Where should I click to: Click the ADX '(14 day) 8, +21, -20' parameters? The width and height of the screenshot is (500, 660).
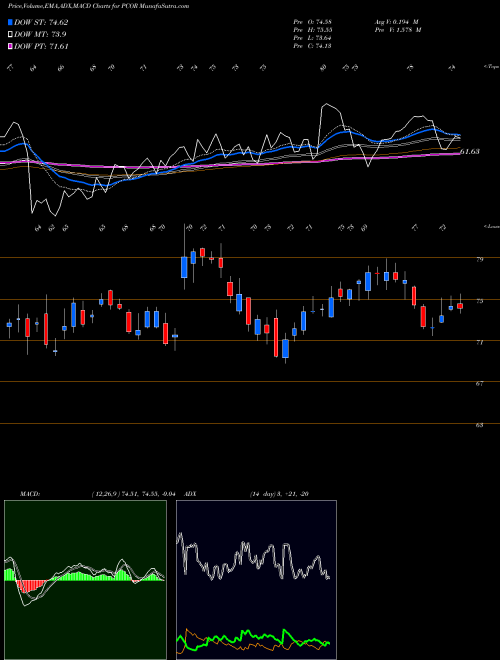coord(279,494)
